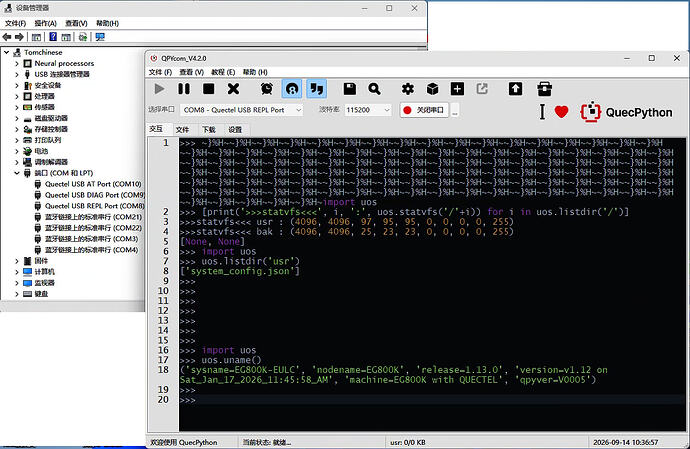Click the X clear icon in QPYcom toolbar
The width and height of the screenshot is (690, 449).
point(233,89)
